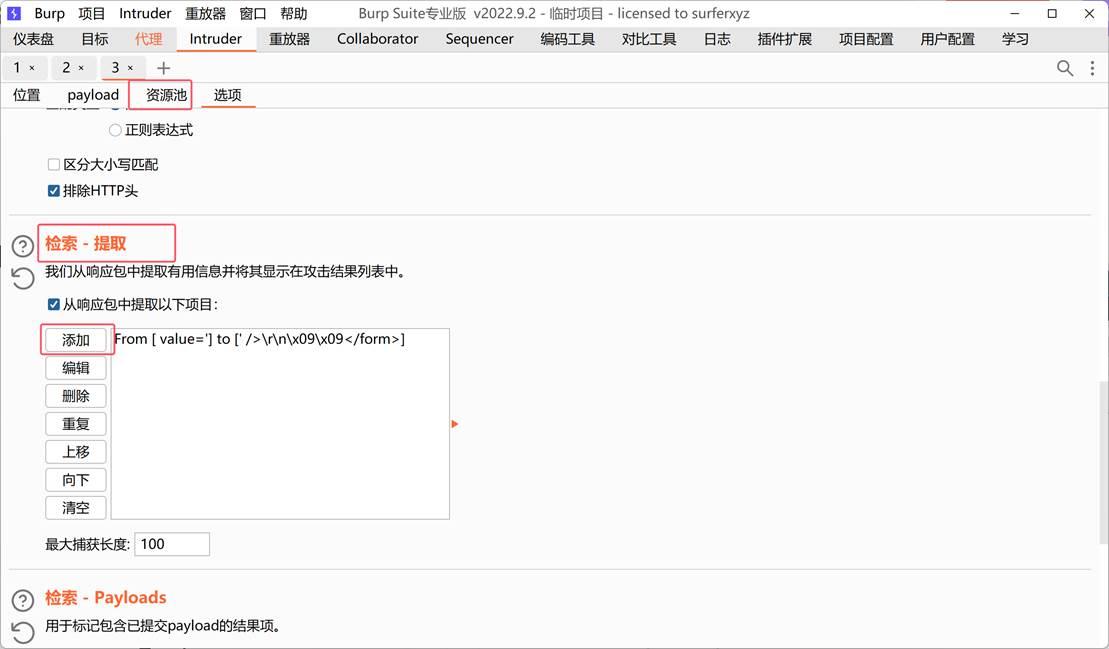The width and height of the screenshot is (1109, 649).
Task: Select the 正则表达式 radio option
Action: 115,130
